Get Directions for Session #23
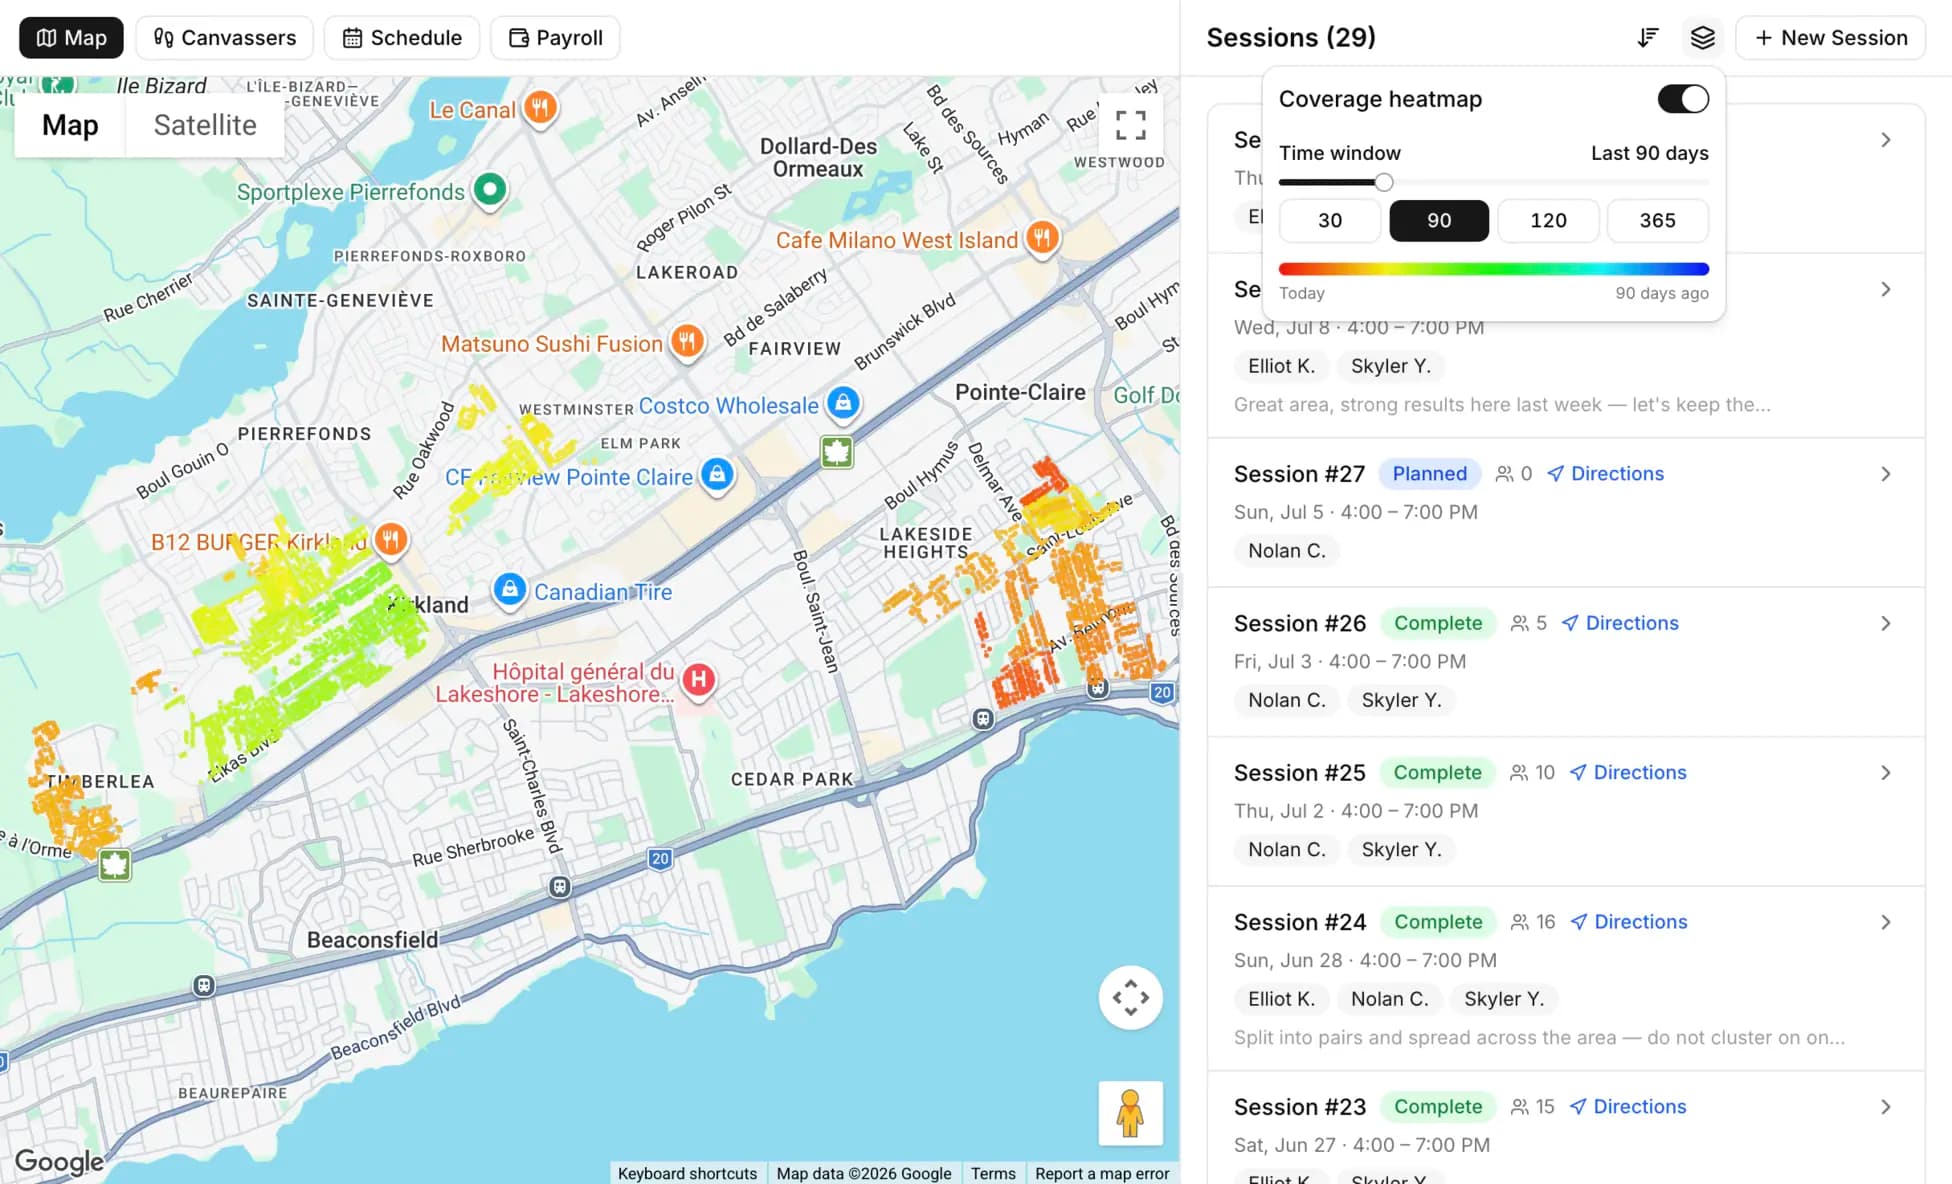The image size is (1952, 1184). click(1628, 1107)
